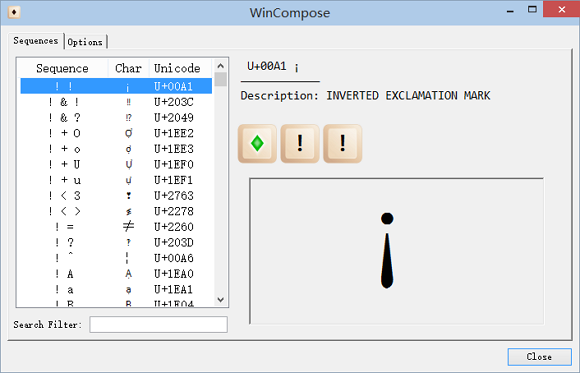The width and height of the screenshot is (580, 373).
Task: Click the list scrollbar thumb
Action: click(220, 79)
